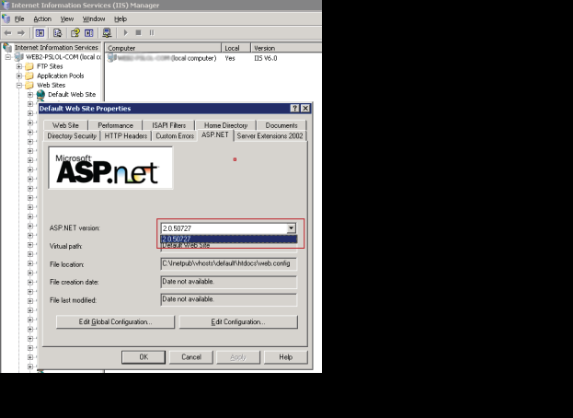Switch to the Directory Security tab
Screen dimensions: 573x418
point(72,136)
